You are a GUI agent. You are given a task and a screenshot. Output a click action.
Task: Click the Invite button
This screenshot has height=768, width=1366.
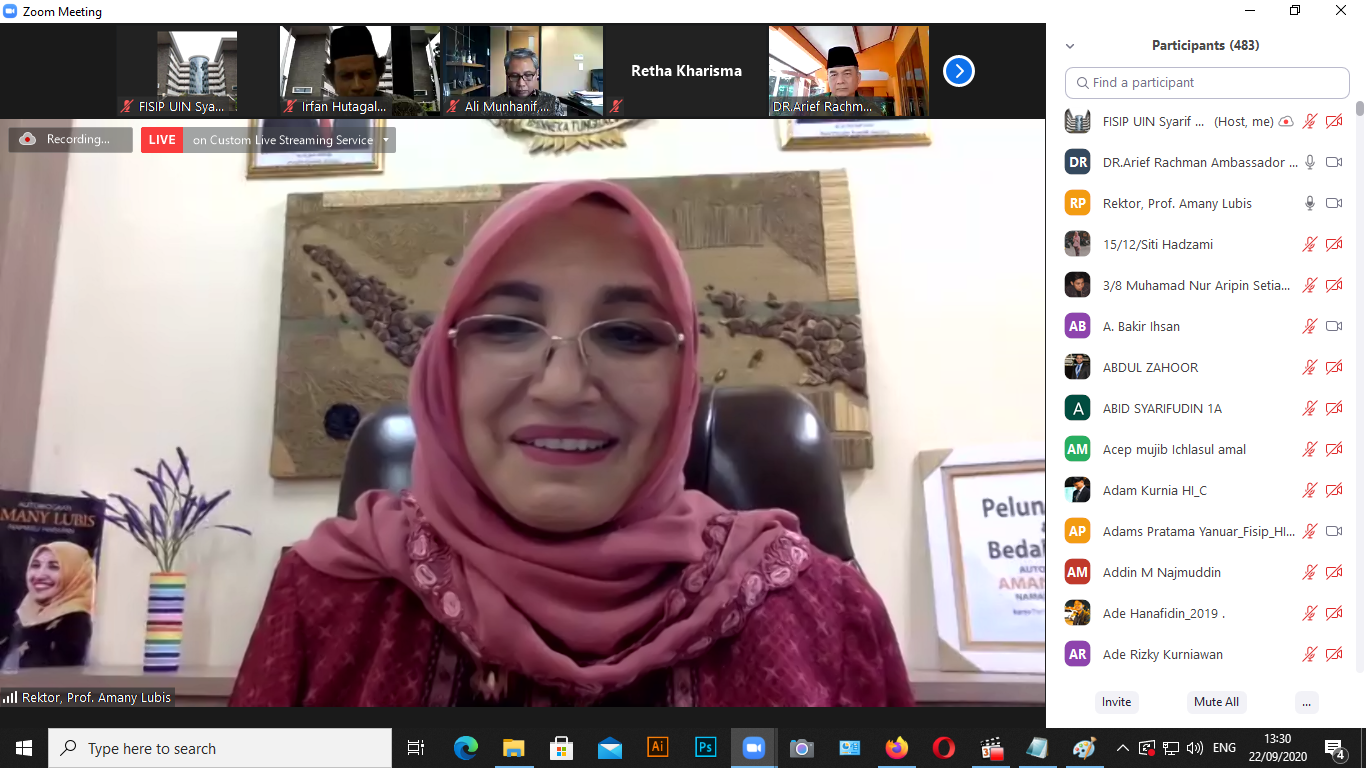(x=1116, y=702)
